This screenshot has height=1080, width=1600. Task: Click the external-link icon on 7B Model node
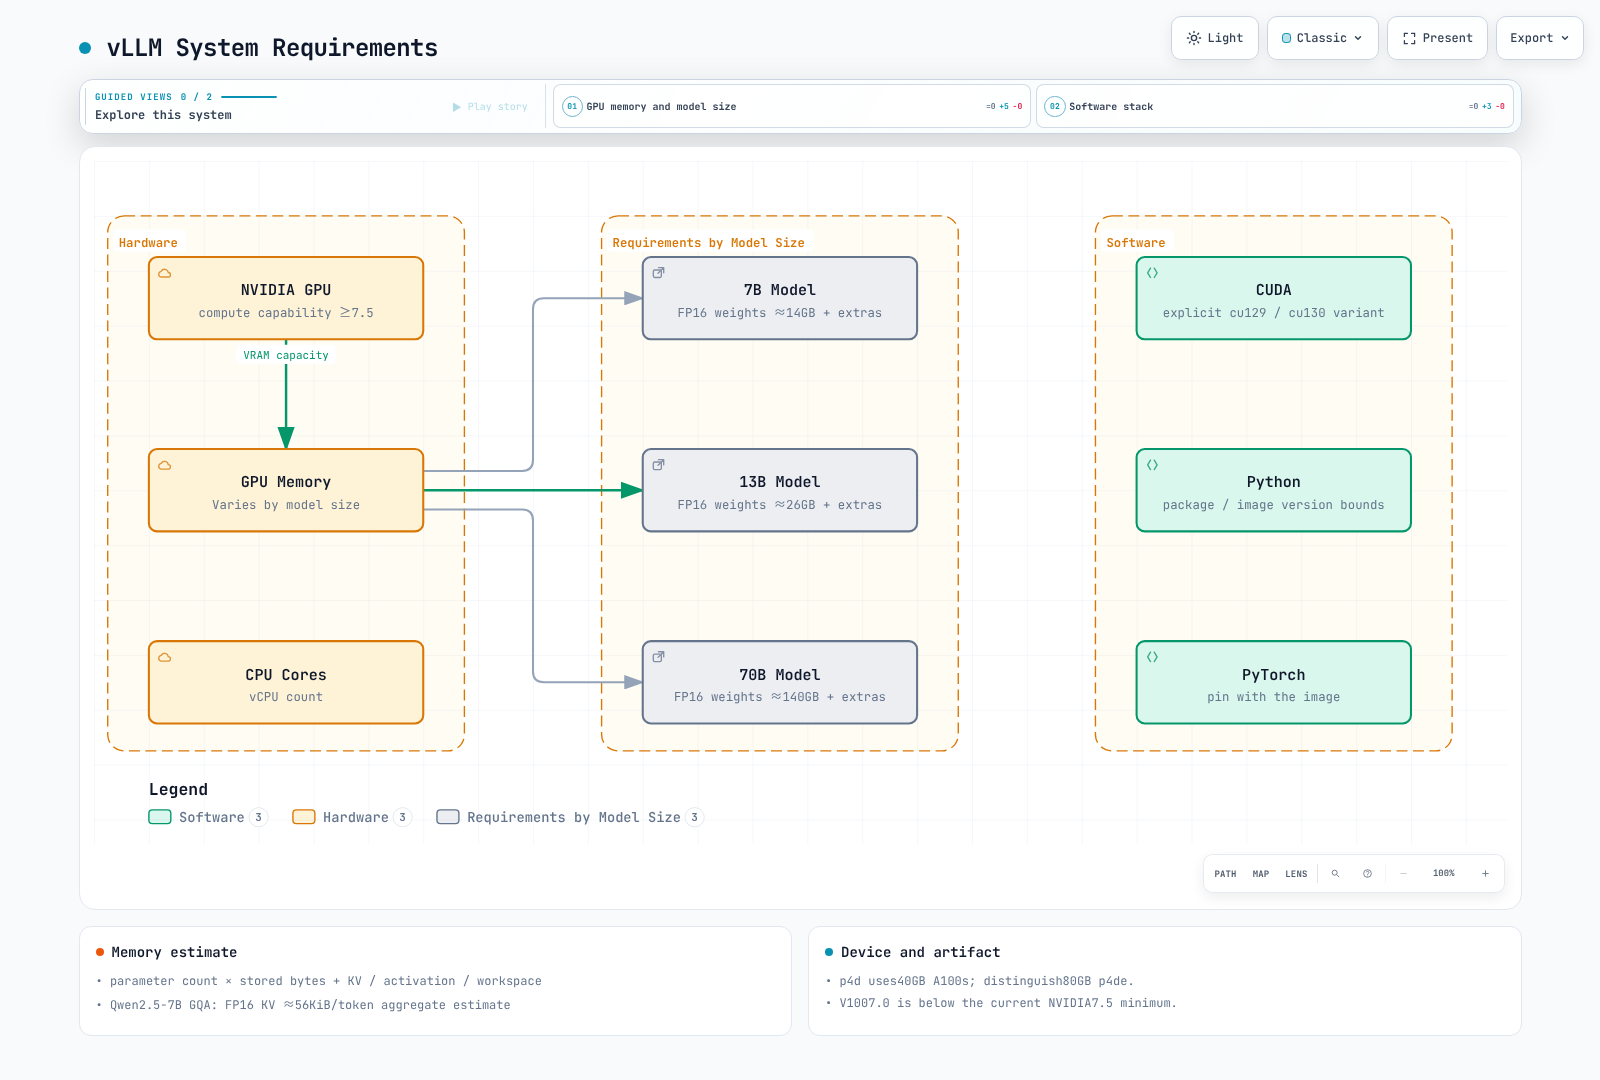[659, 273]
